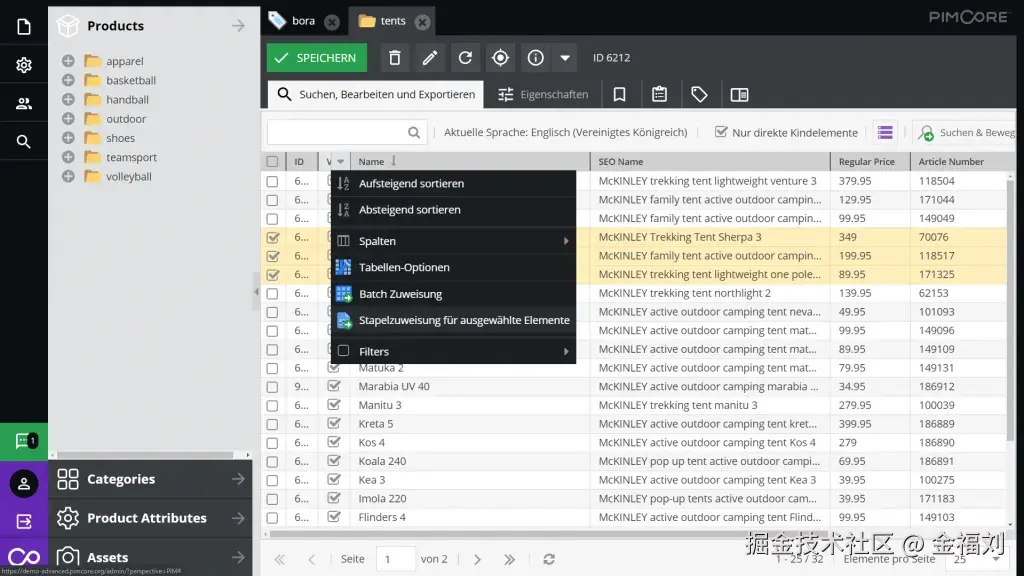Open the user profile icon
Viewport: 1024px width, 576px height.
tap(24, 484)
